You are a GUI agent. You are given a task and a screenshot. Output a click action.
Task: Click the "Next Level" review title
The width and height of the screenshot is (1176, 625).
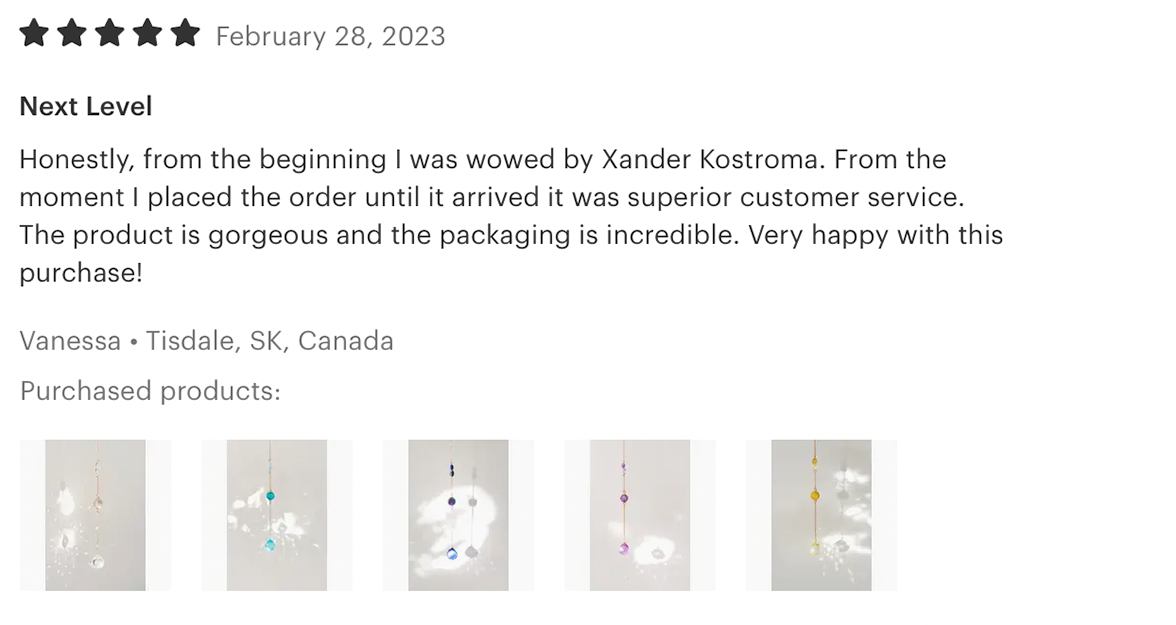point(86,107)
